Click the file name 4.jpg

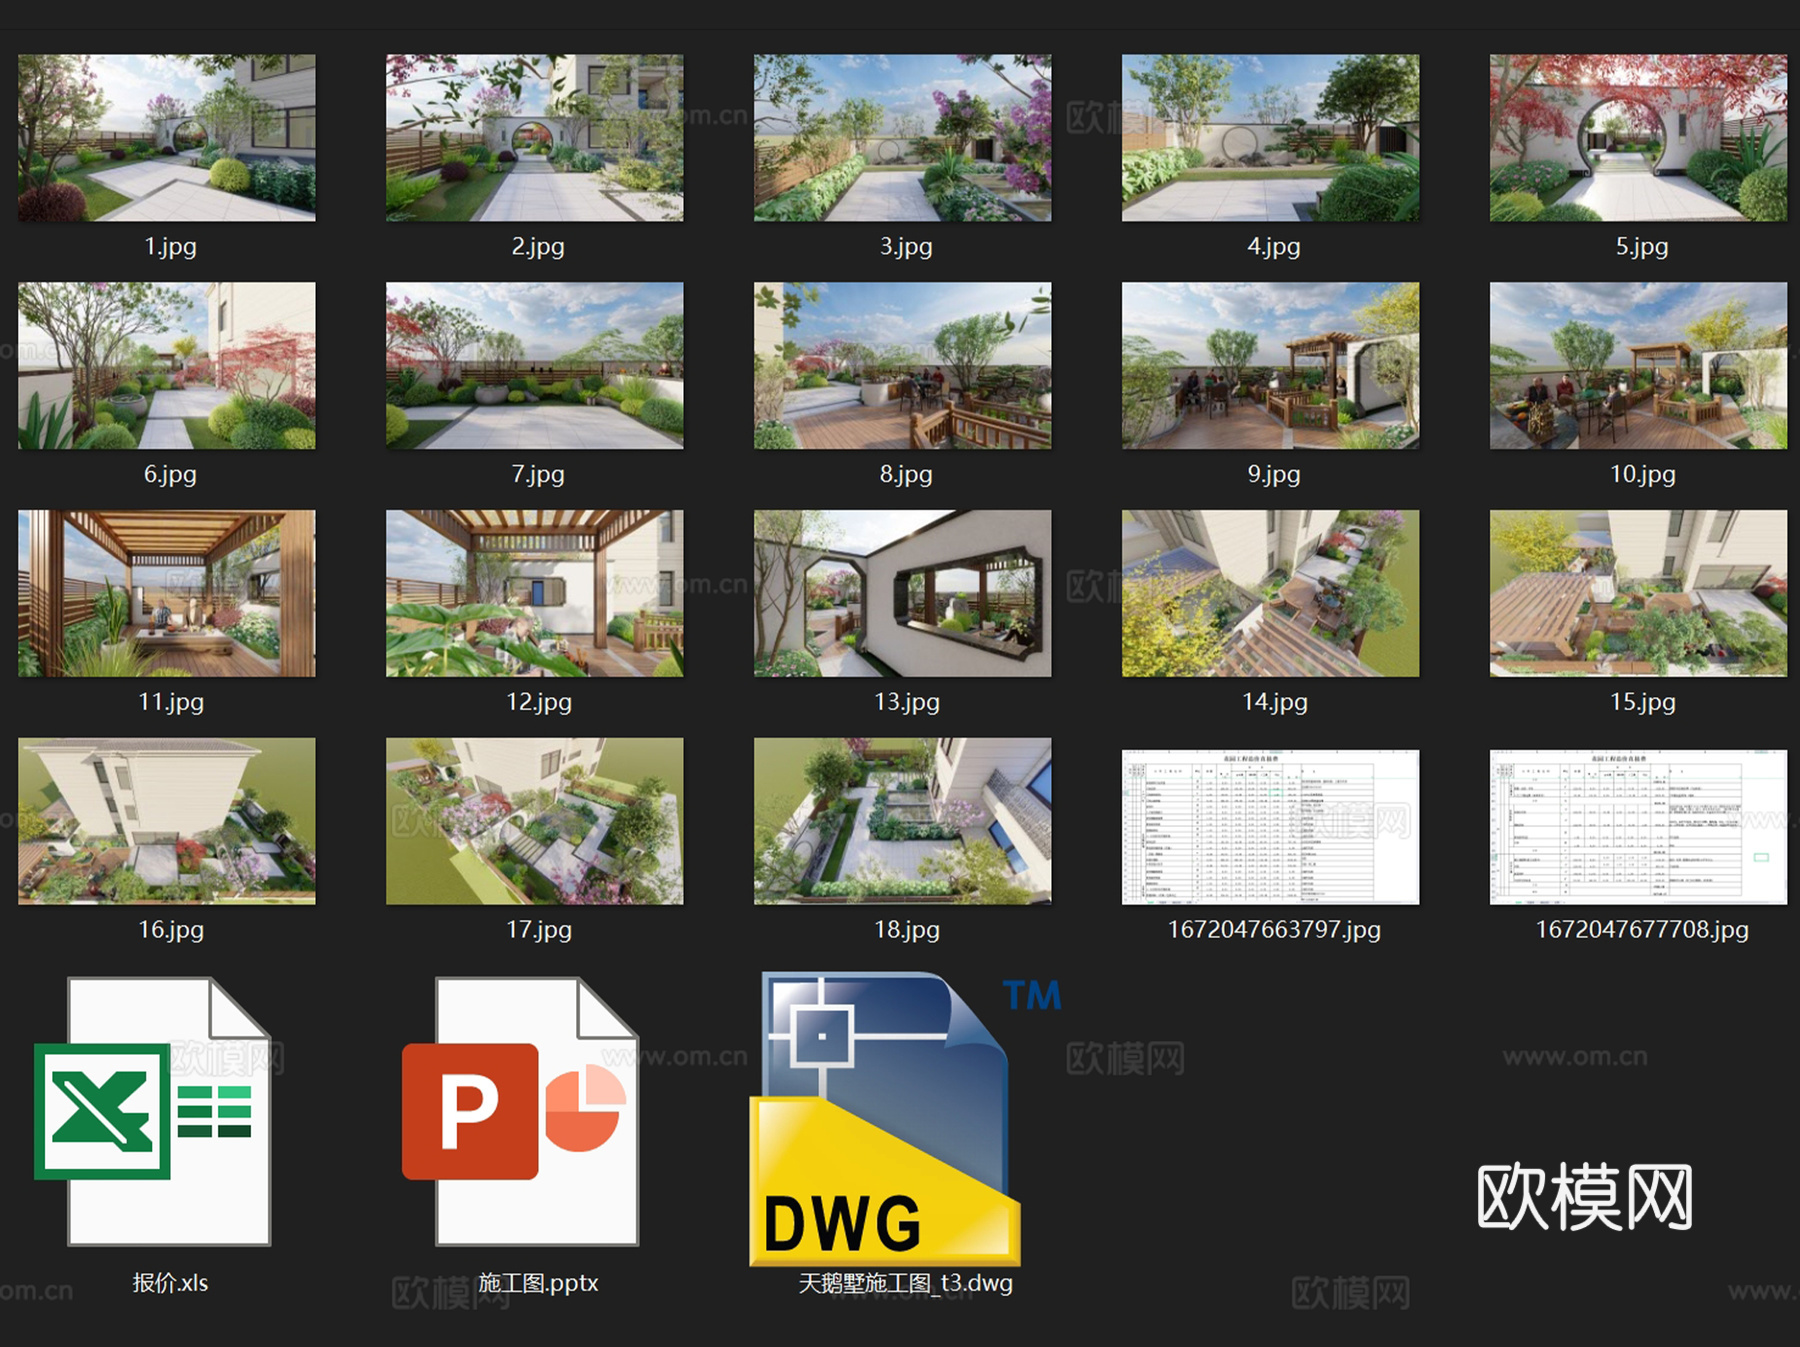(1275, 246)
